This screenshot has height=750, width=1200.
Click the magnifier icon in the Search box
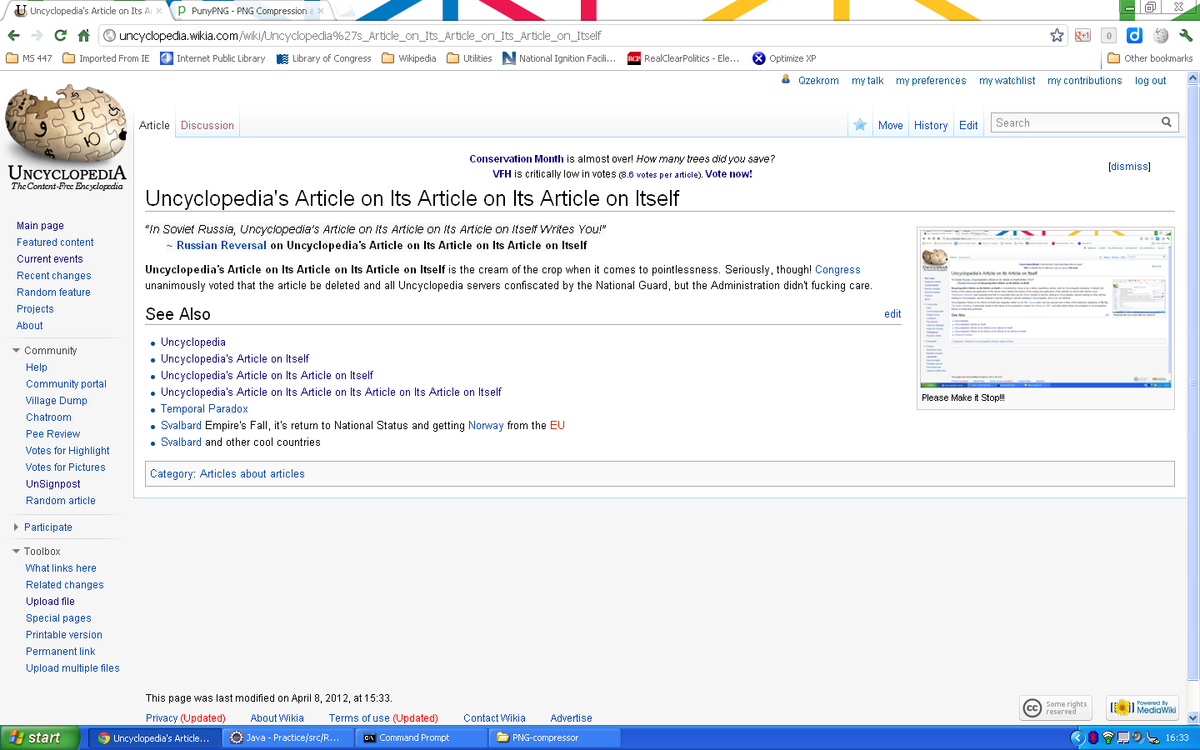(1166, 121)
